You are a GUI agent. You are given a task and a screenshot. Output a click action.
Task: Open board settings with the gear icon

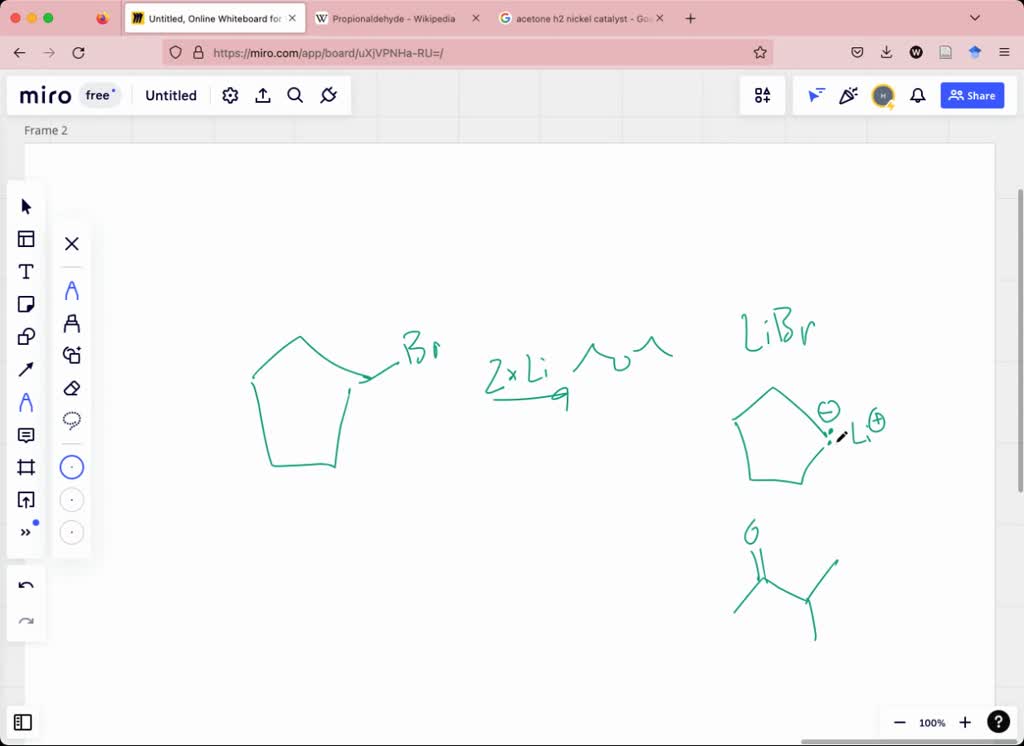pyautogui.click(x=230, y=95)
